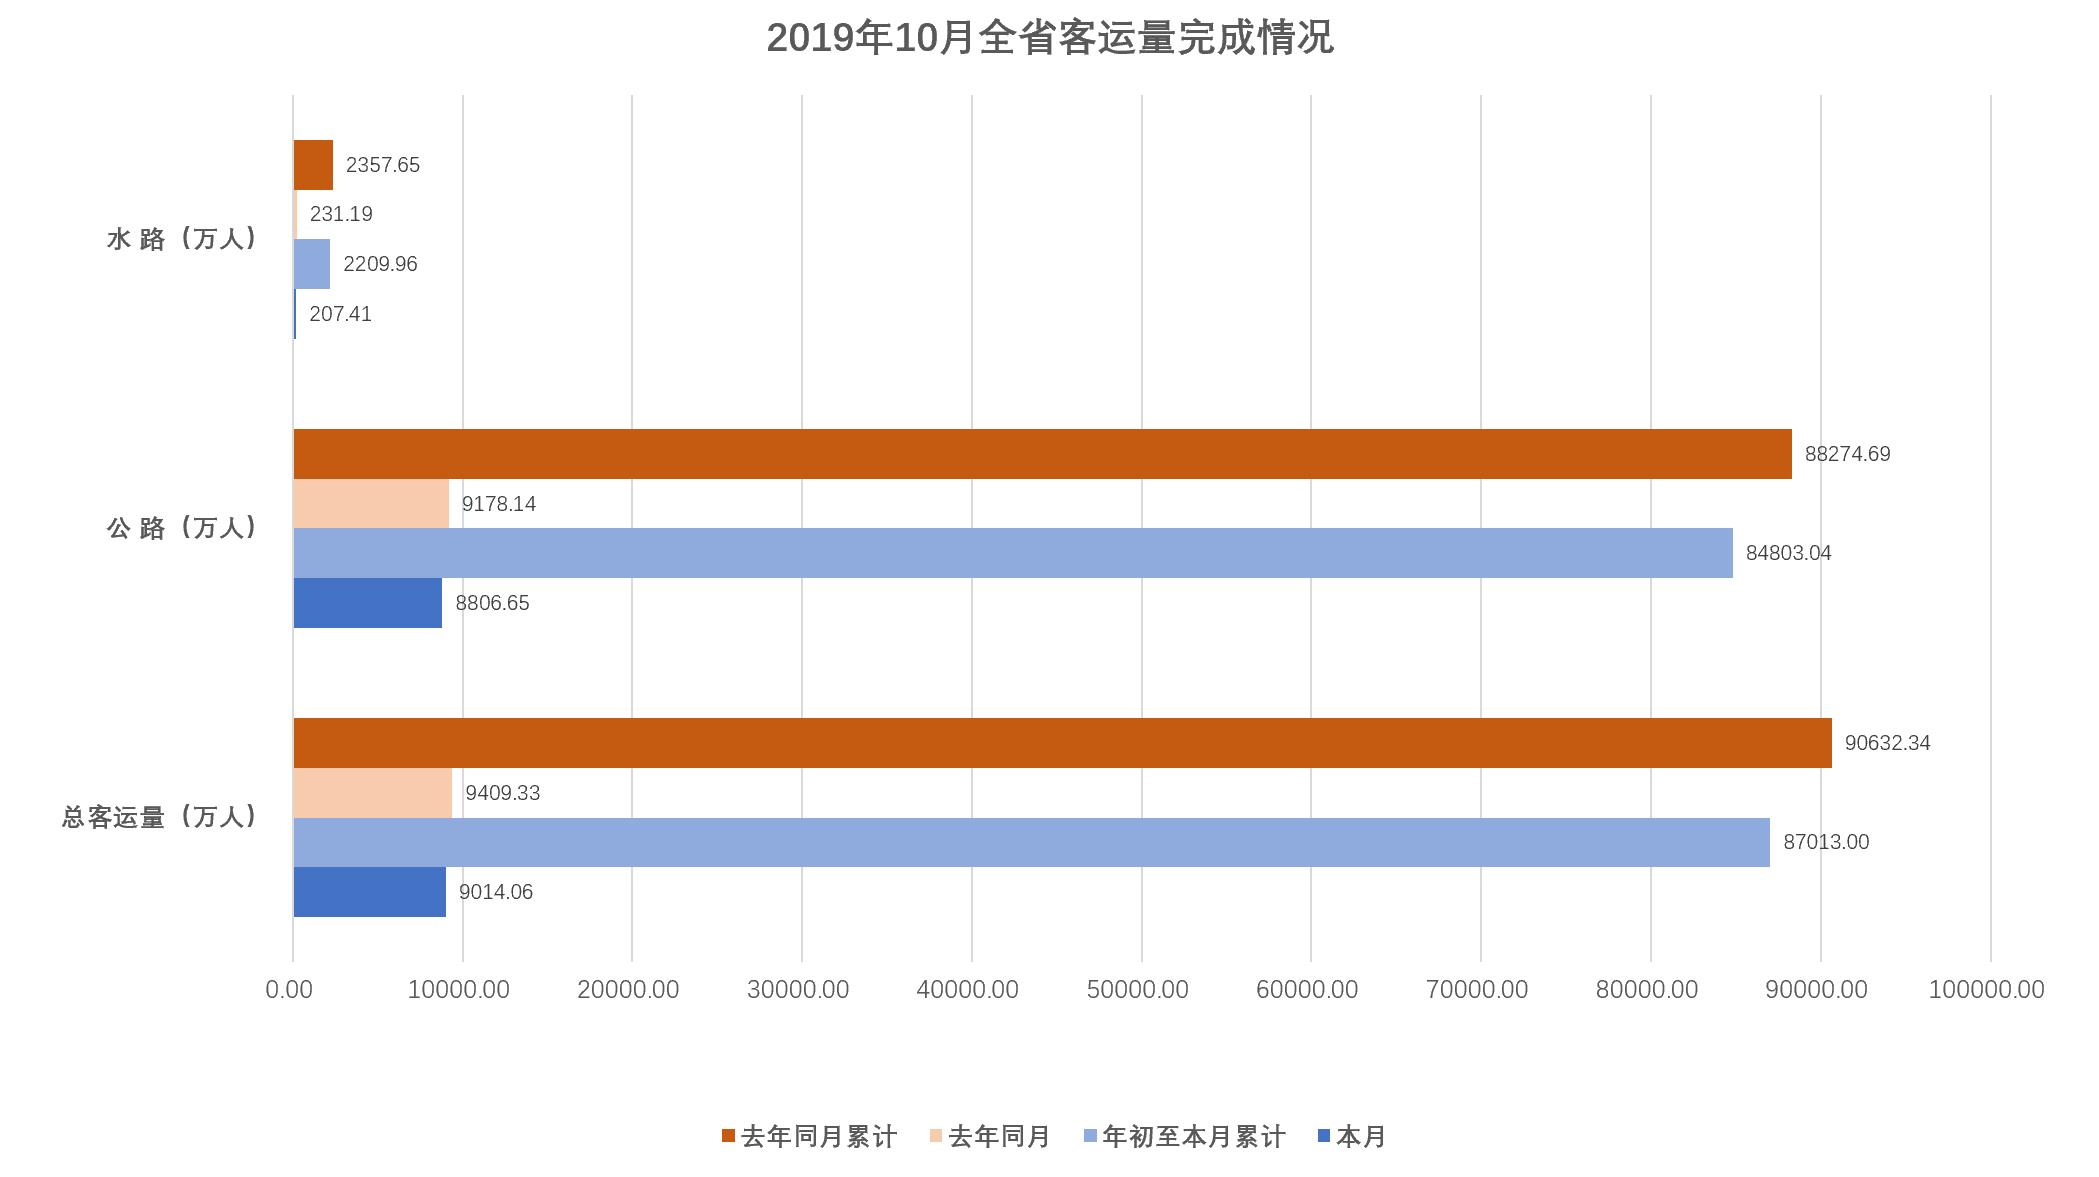Click the 8806.65 data label
Image resolution: width=2099 pixels, height=1177 pixels.
492,603
